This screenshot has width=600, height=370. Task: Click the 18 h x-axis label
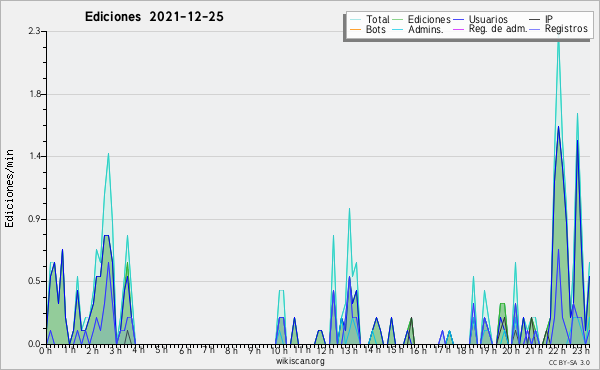[x=465, y=351]
